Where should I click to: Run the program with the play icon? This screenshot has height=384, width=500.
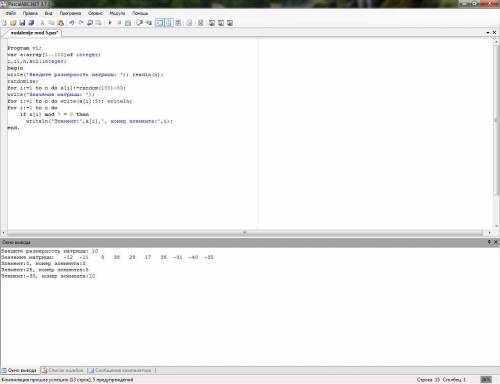pyautogui.click(x=110, y=23)
